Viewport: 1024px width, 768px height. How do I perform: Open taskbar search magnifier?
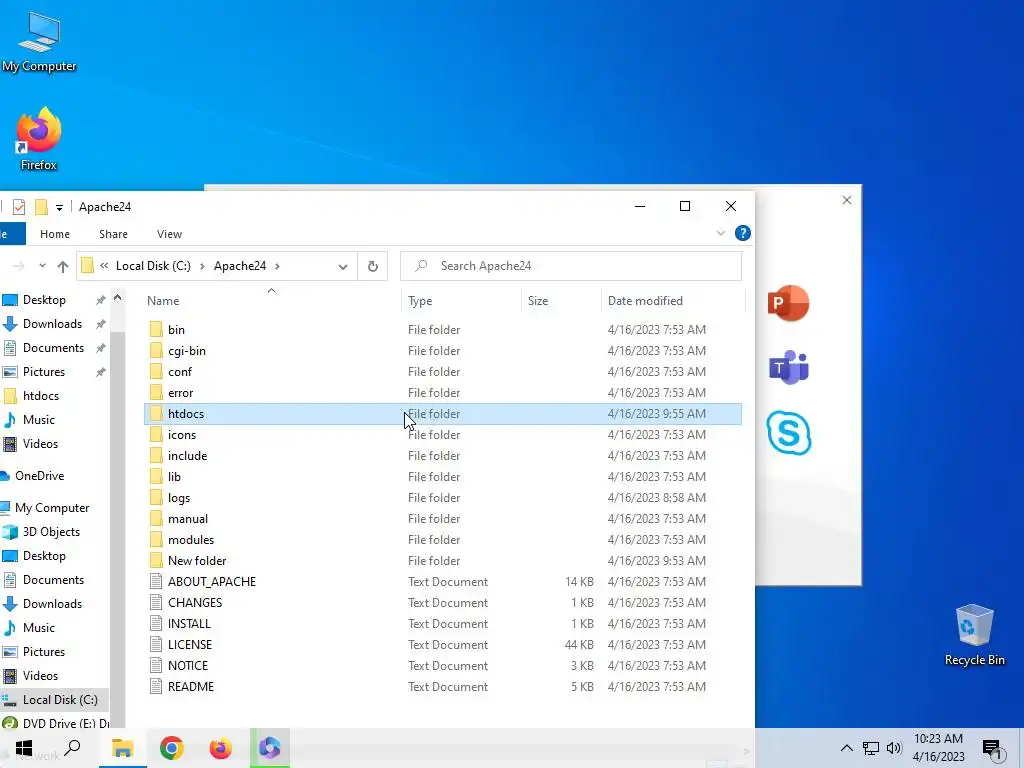72,748
